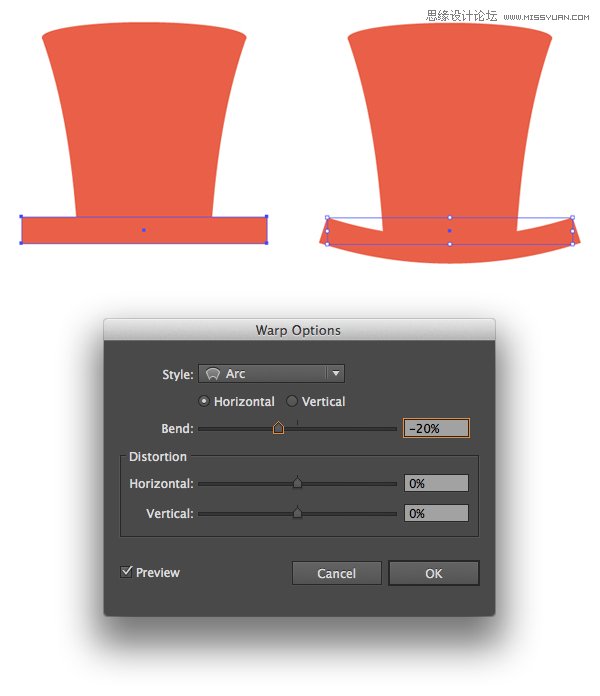Click the Bend slider handle
Screen dimensions: 600x696
click(x=278, y=428)
